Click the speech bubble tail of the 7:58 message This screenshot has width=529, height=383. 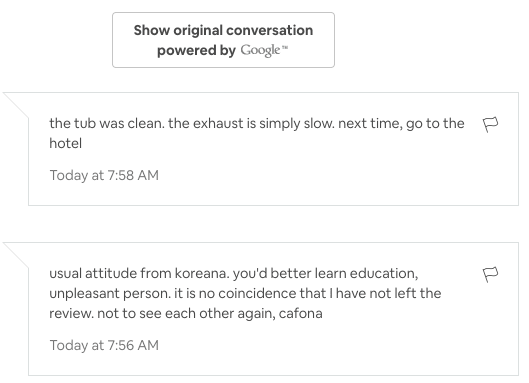[16, 105]
